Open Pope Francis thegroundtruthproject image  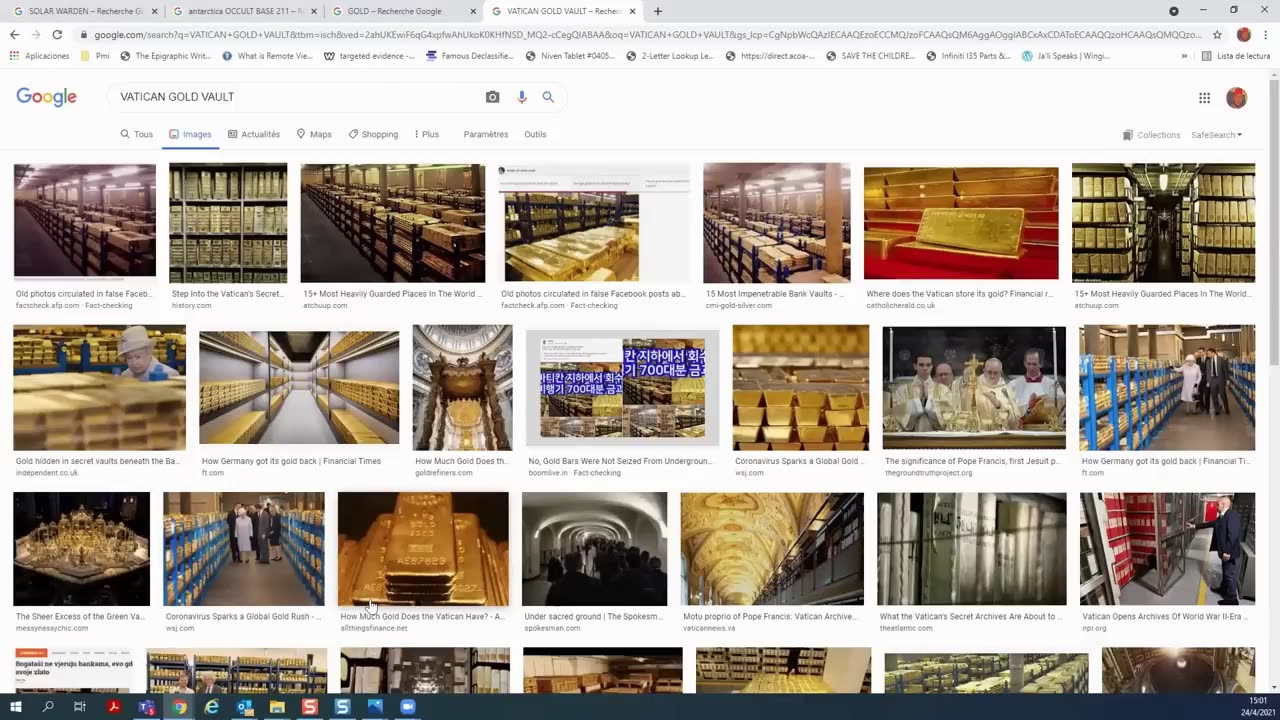point(974,388)
